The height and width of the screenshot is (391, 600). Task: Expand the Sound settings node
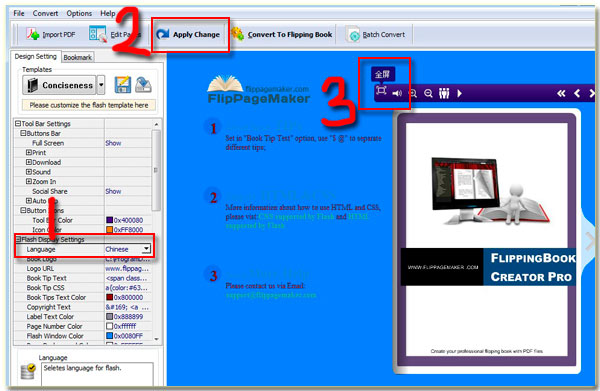click(x=29, y=172)
